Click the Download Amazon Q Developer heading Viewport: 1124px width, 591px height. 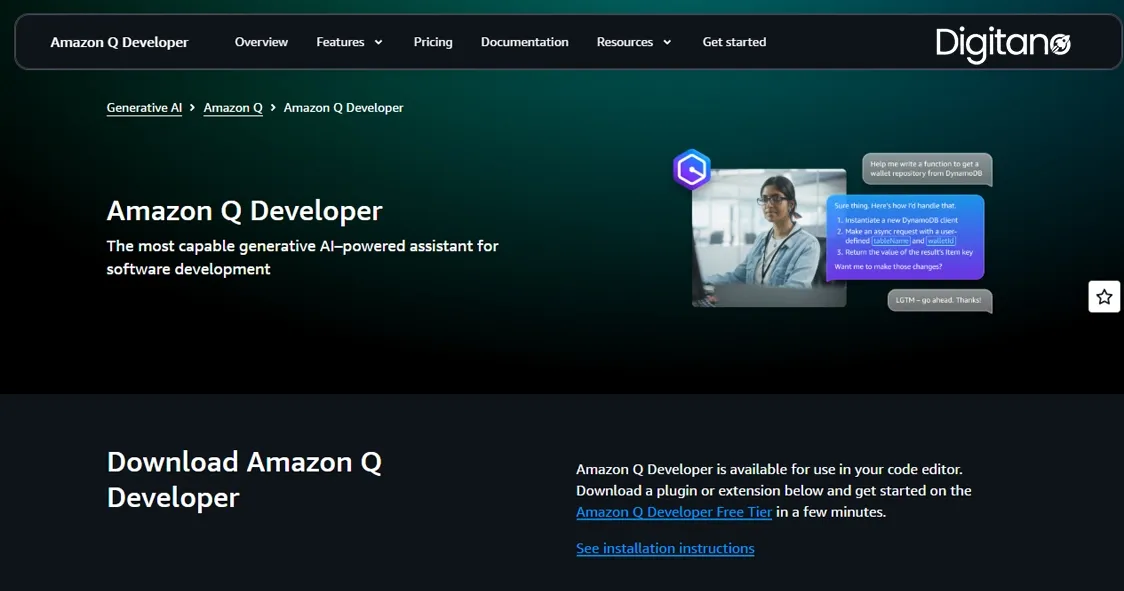[x=244, y=480]
